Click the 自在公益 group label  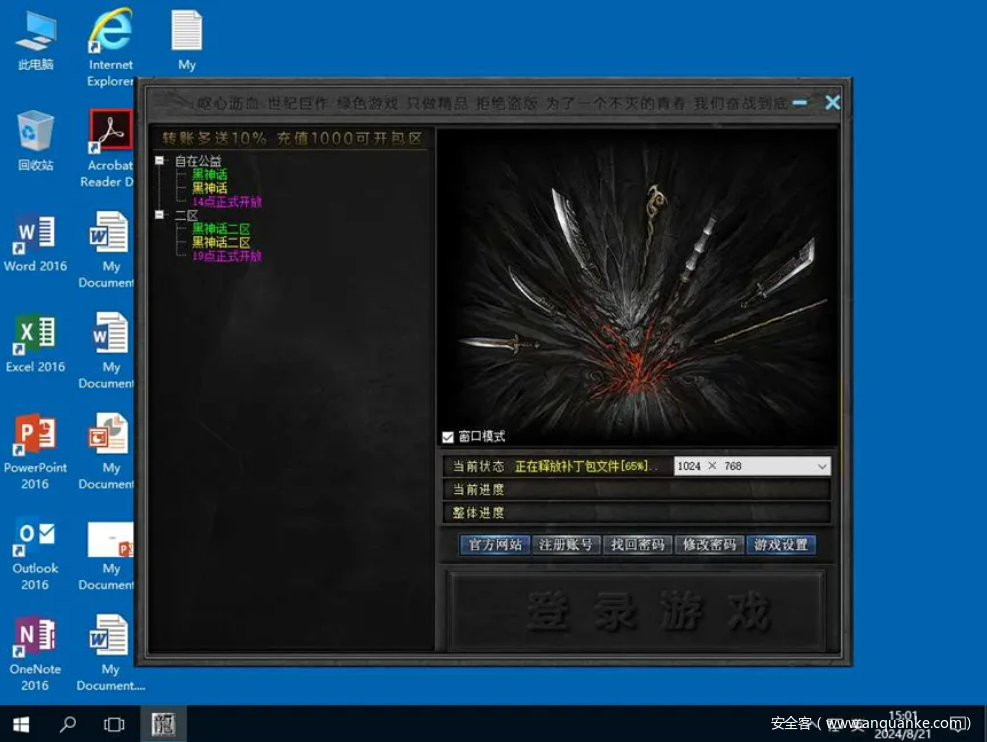click(198, 161)
